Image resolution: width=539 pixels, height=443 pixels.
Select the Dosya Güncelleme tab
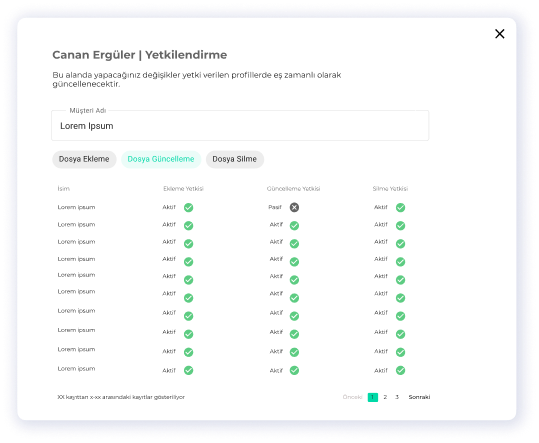point(161,159)
